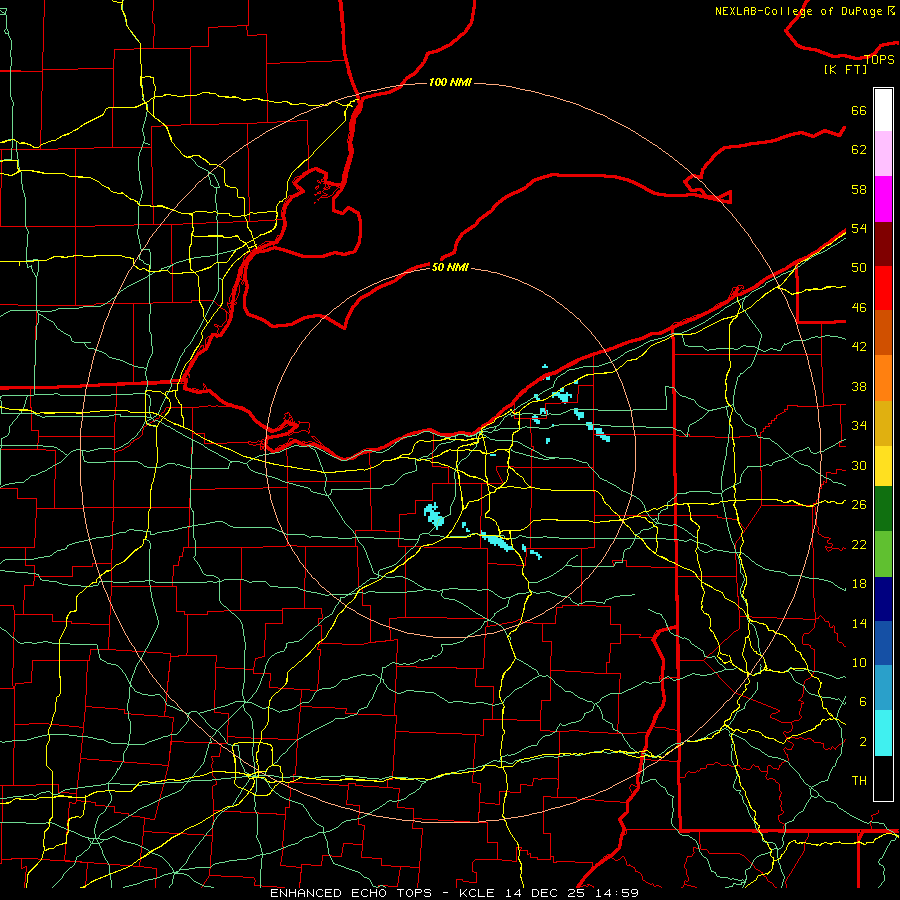
Task: Click the 50 legend value
Action: coord(859,267)
